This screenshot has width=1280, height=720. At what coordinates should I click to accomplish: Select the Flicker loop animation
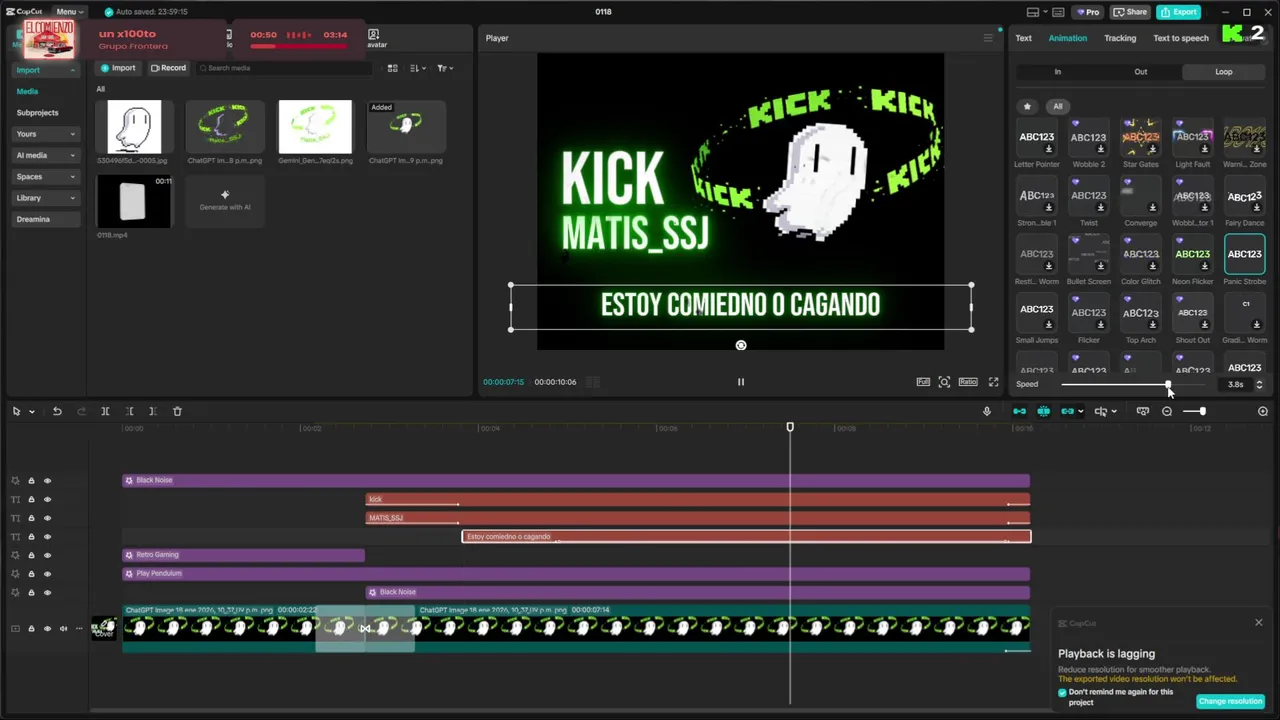pyautogui.click(x=1088, y=314)
